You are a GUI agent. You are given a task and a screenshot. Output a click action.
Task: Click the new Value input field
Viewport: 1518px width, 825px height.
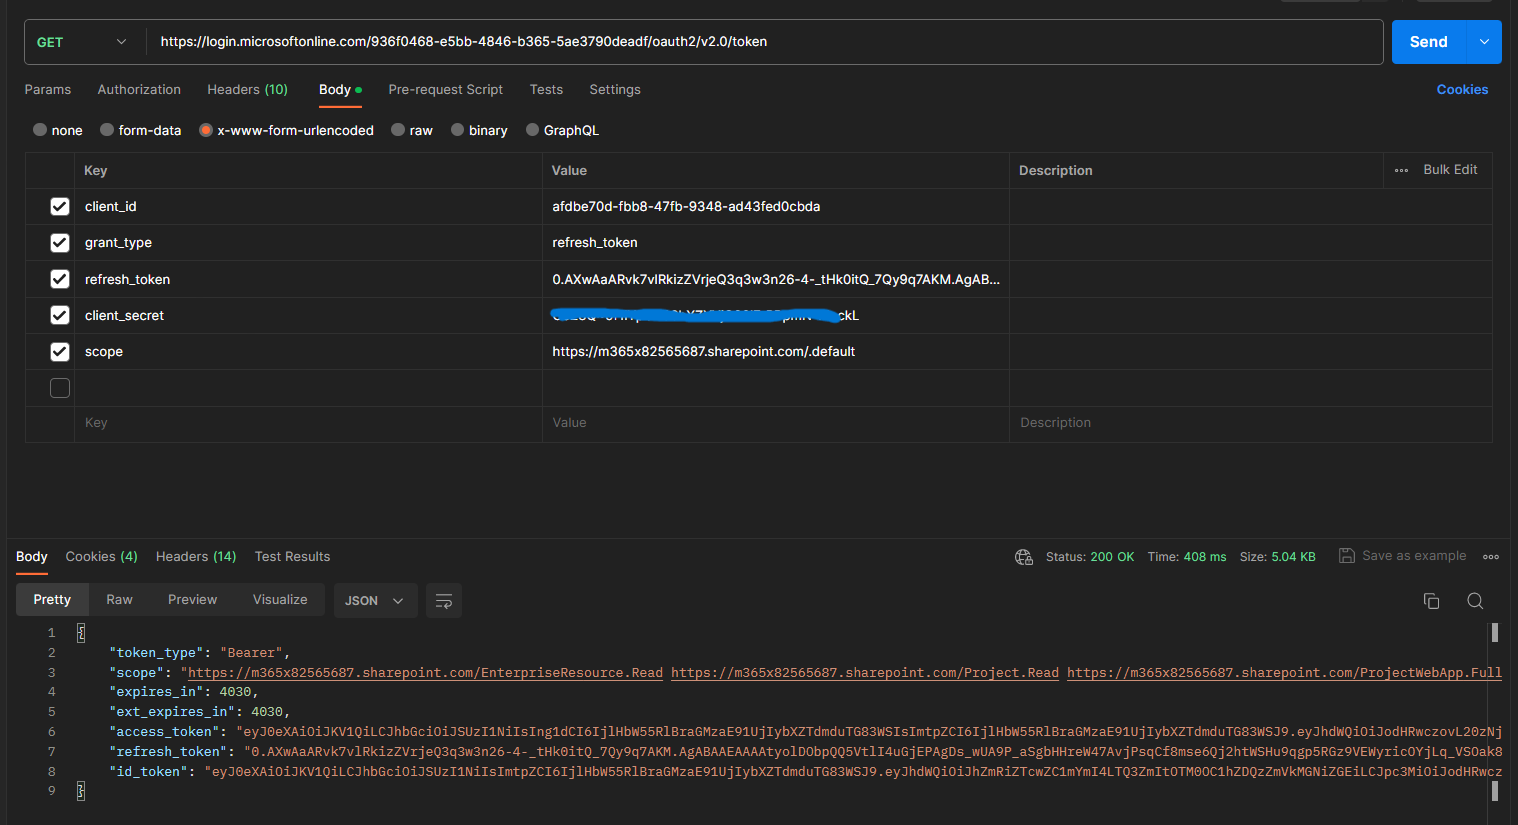[776, 424]
